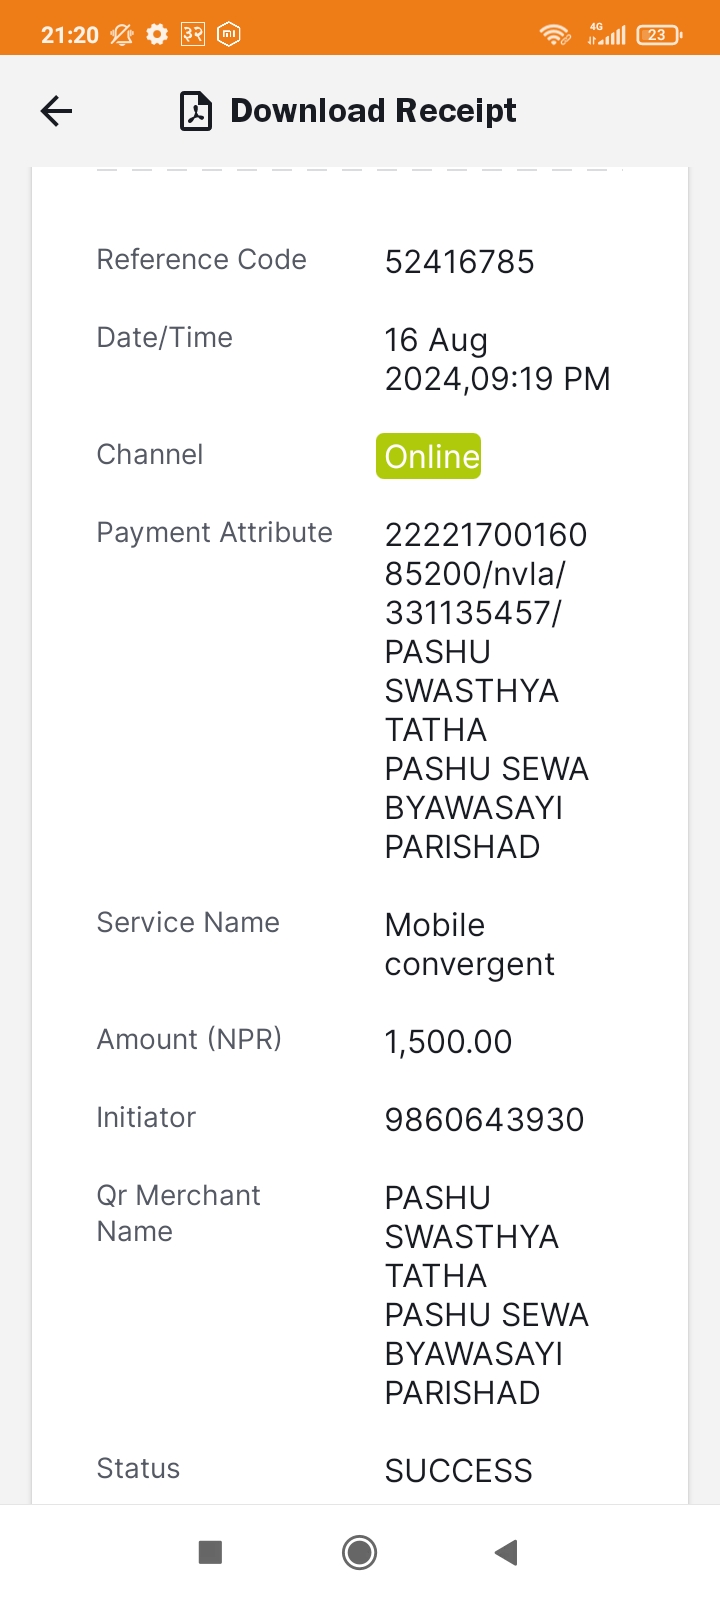The height and width of the screenshot is (1600, 720).
Task: Select the Mobile convergent service name
Action: [470, 945]
